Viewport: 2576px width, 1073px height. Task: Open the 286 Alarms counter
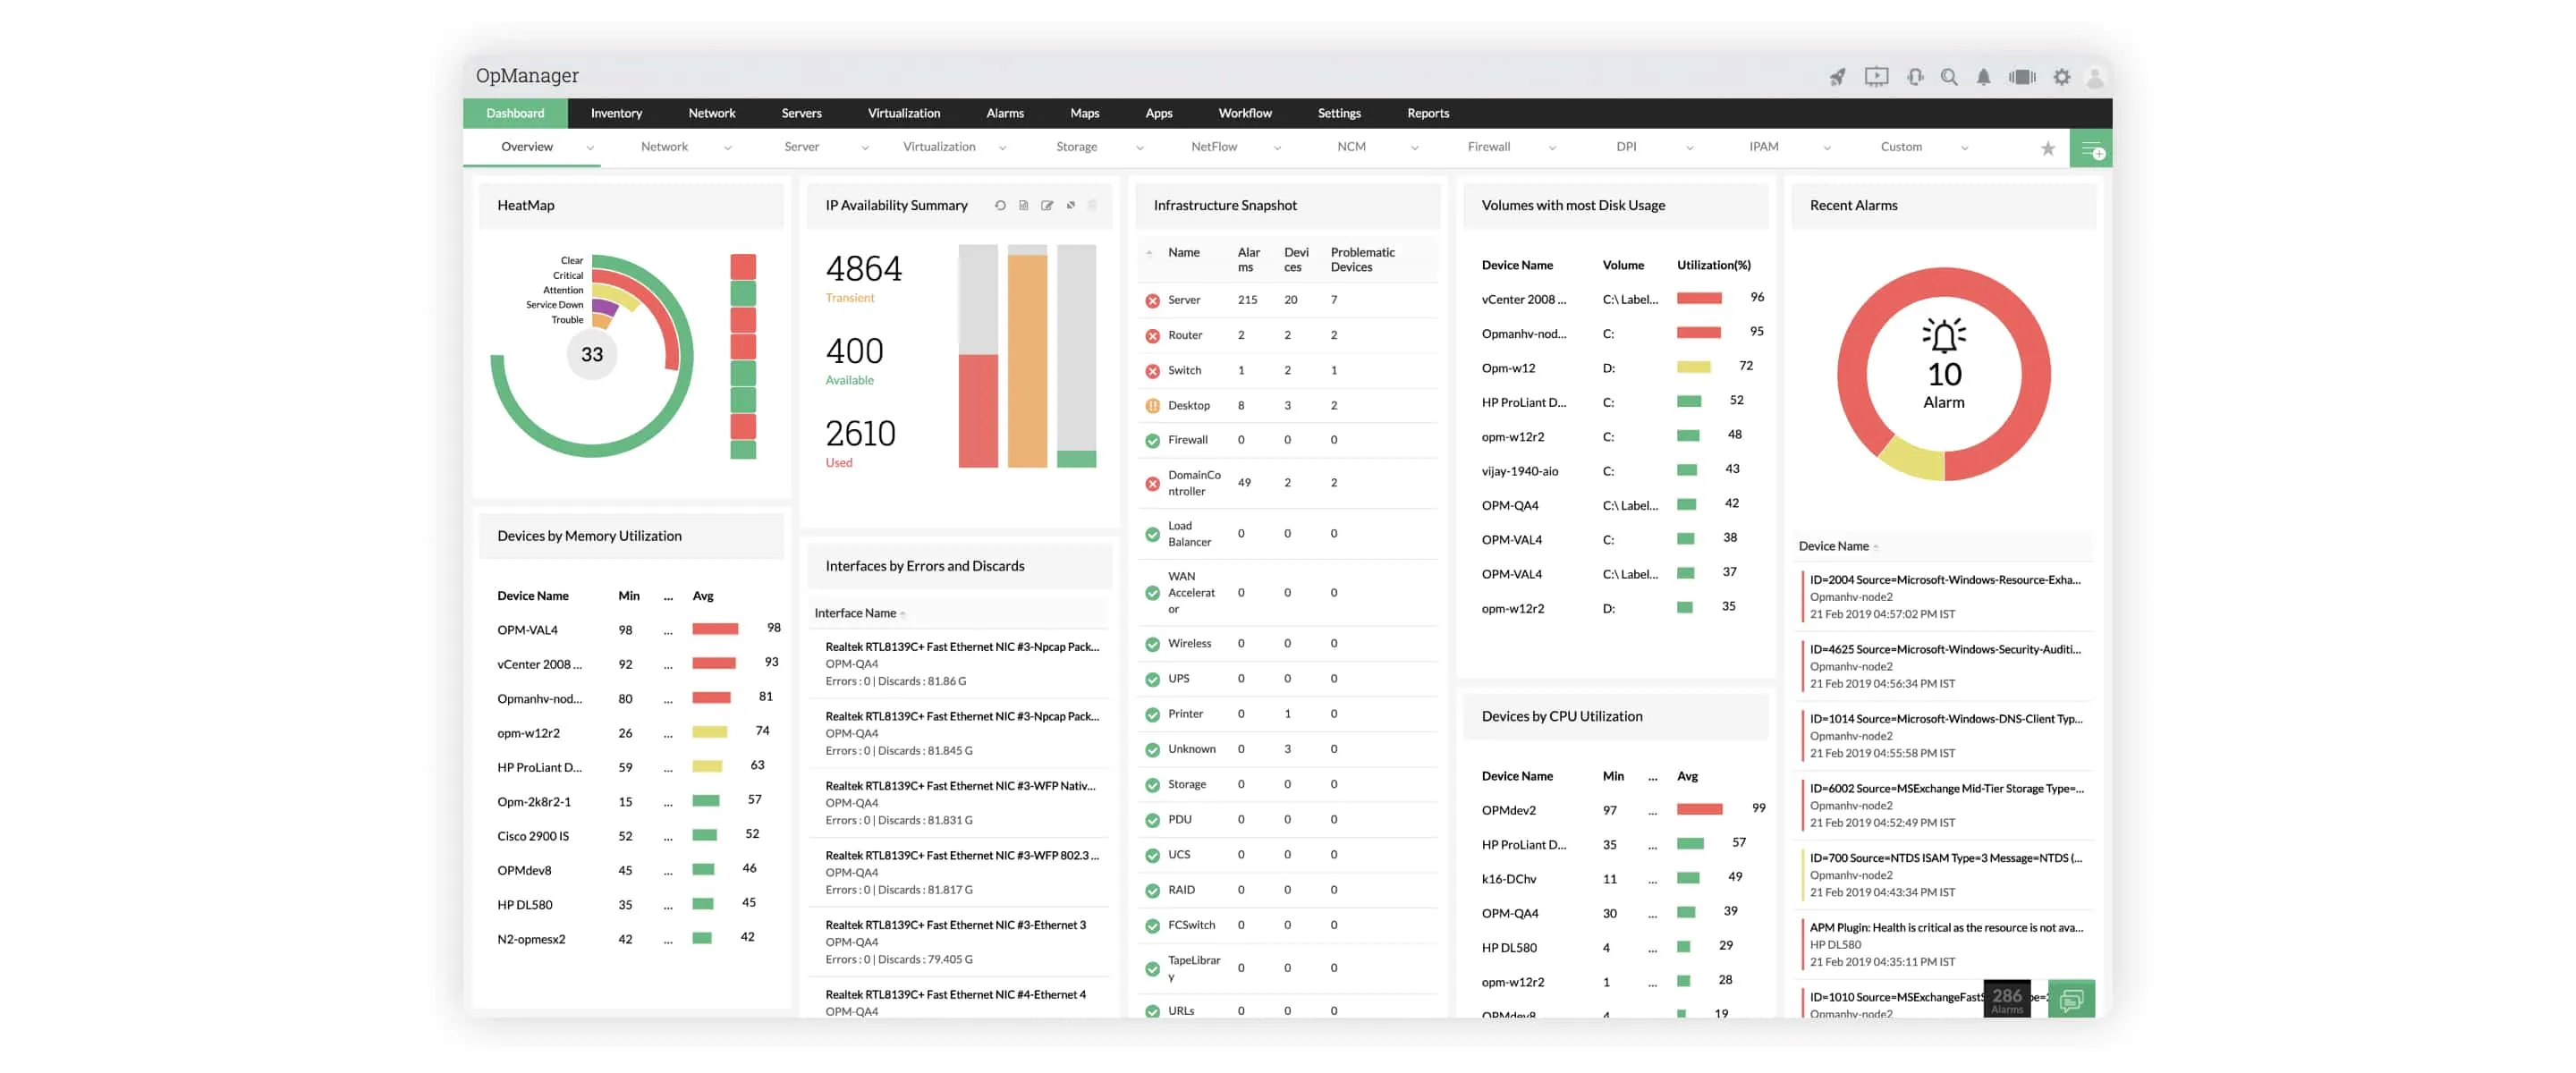click(2007, 997)
